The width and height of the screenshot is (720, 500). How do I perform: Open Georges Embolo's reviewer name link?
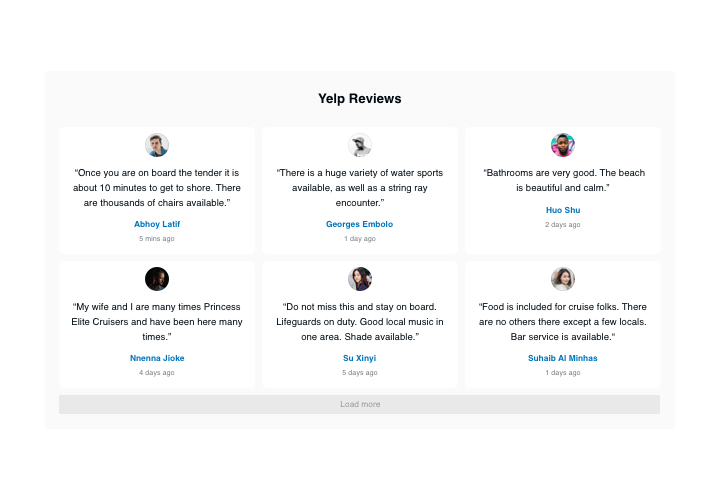point(360,224)
